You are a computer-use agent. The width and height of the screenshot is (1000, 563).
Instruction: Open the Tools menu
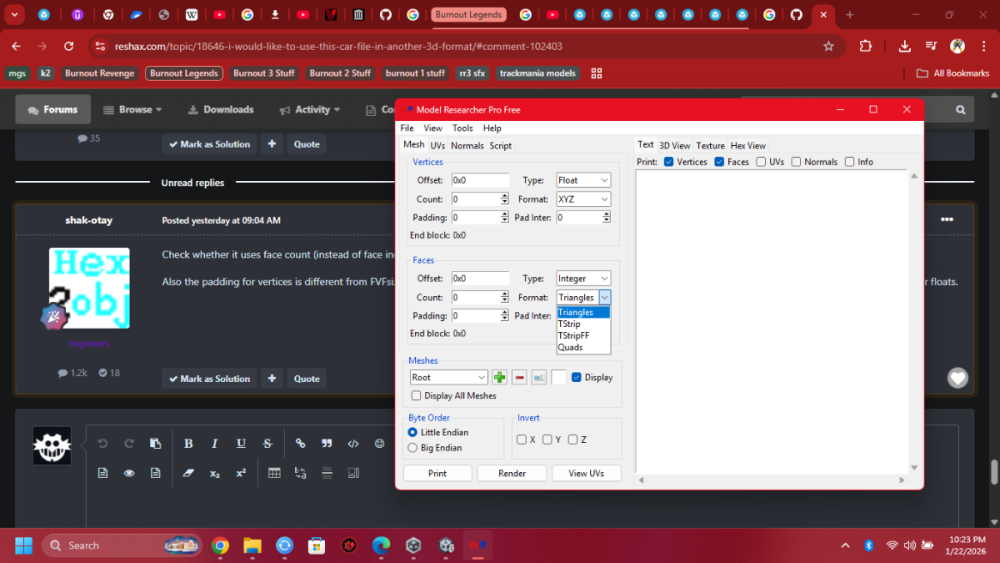pyautogui.click(x=462, y=128)
